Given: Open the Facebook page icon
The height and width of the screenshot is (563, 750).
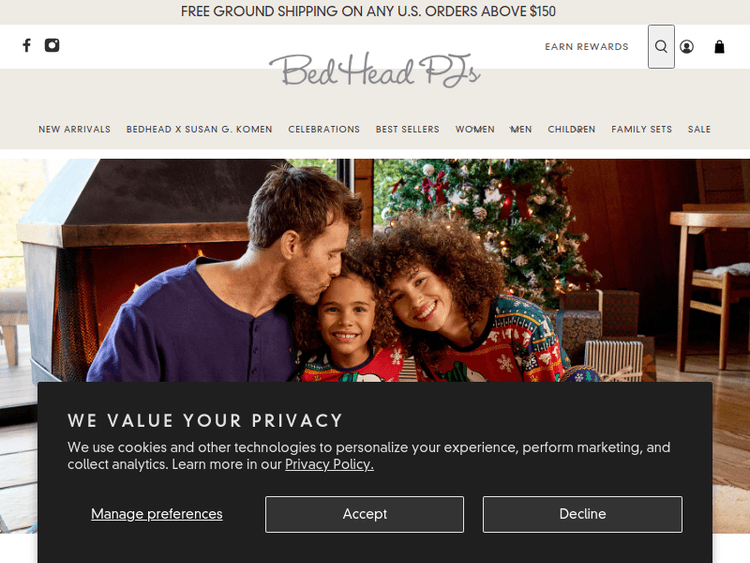Looking at the screenshot, I should point(27,45).
